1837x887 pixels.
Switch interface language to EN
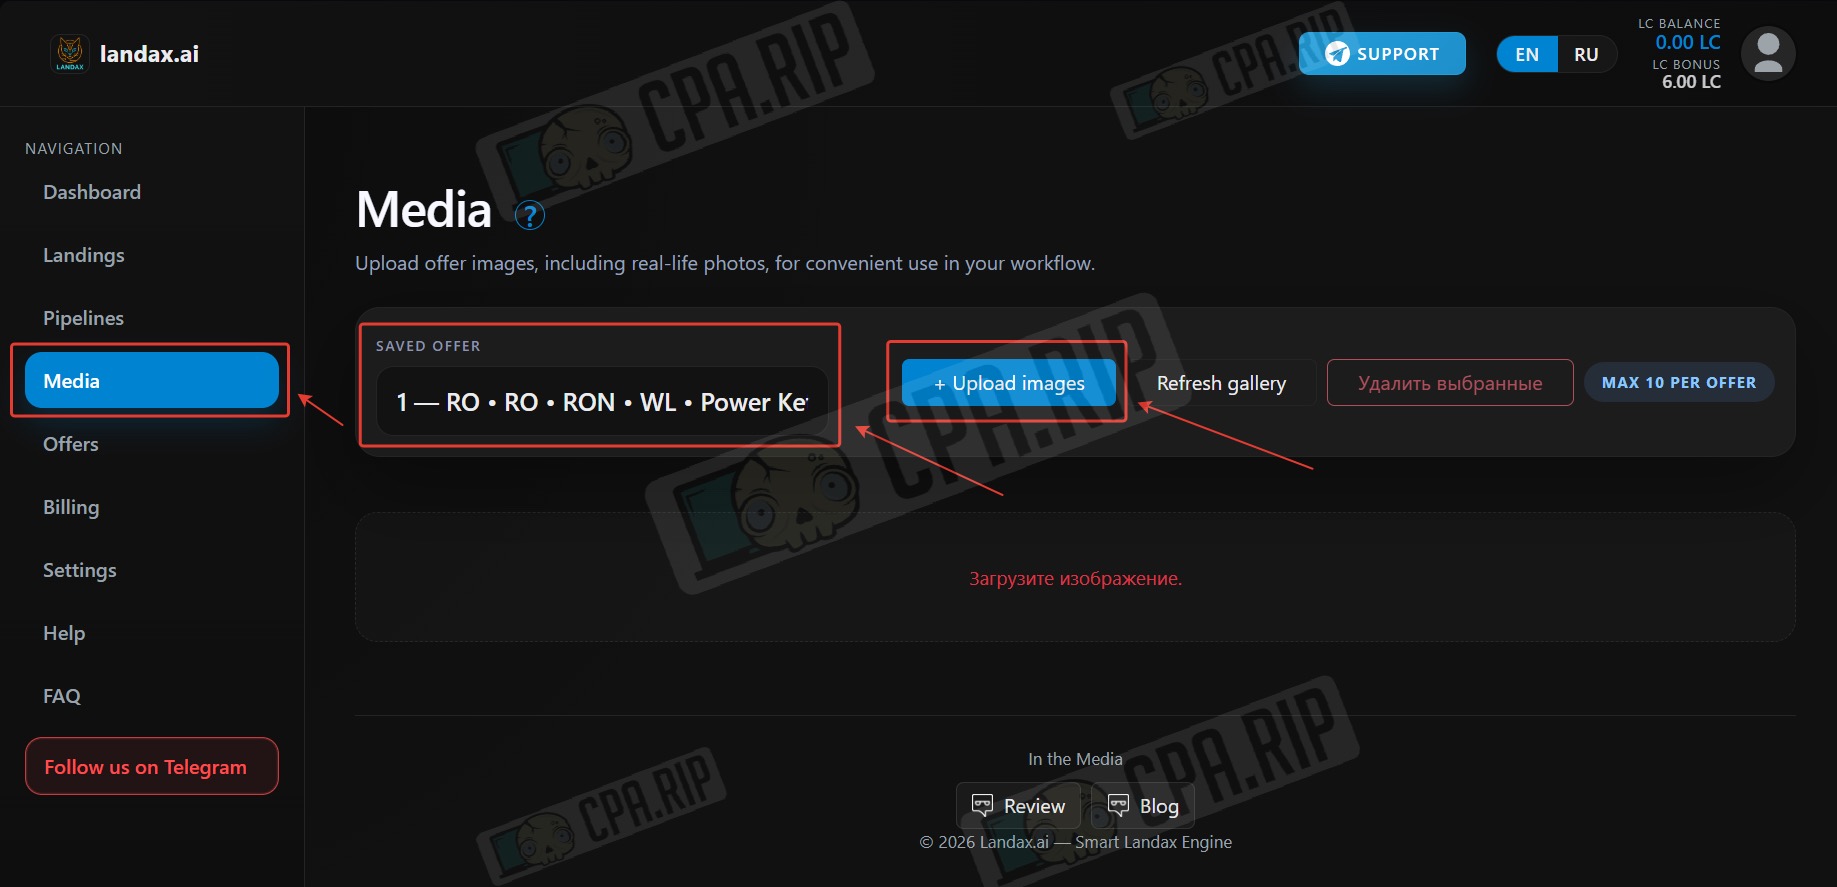click(1527, 54)
